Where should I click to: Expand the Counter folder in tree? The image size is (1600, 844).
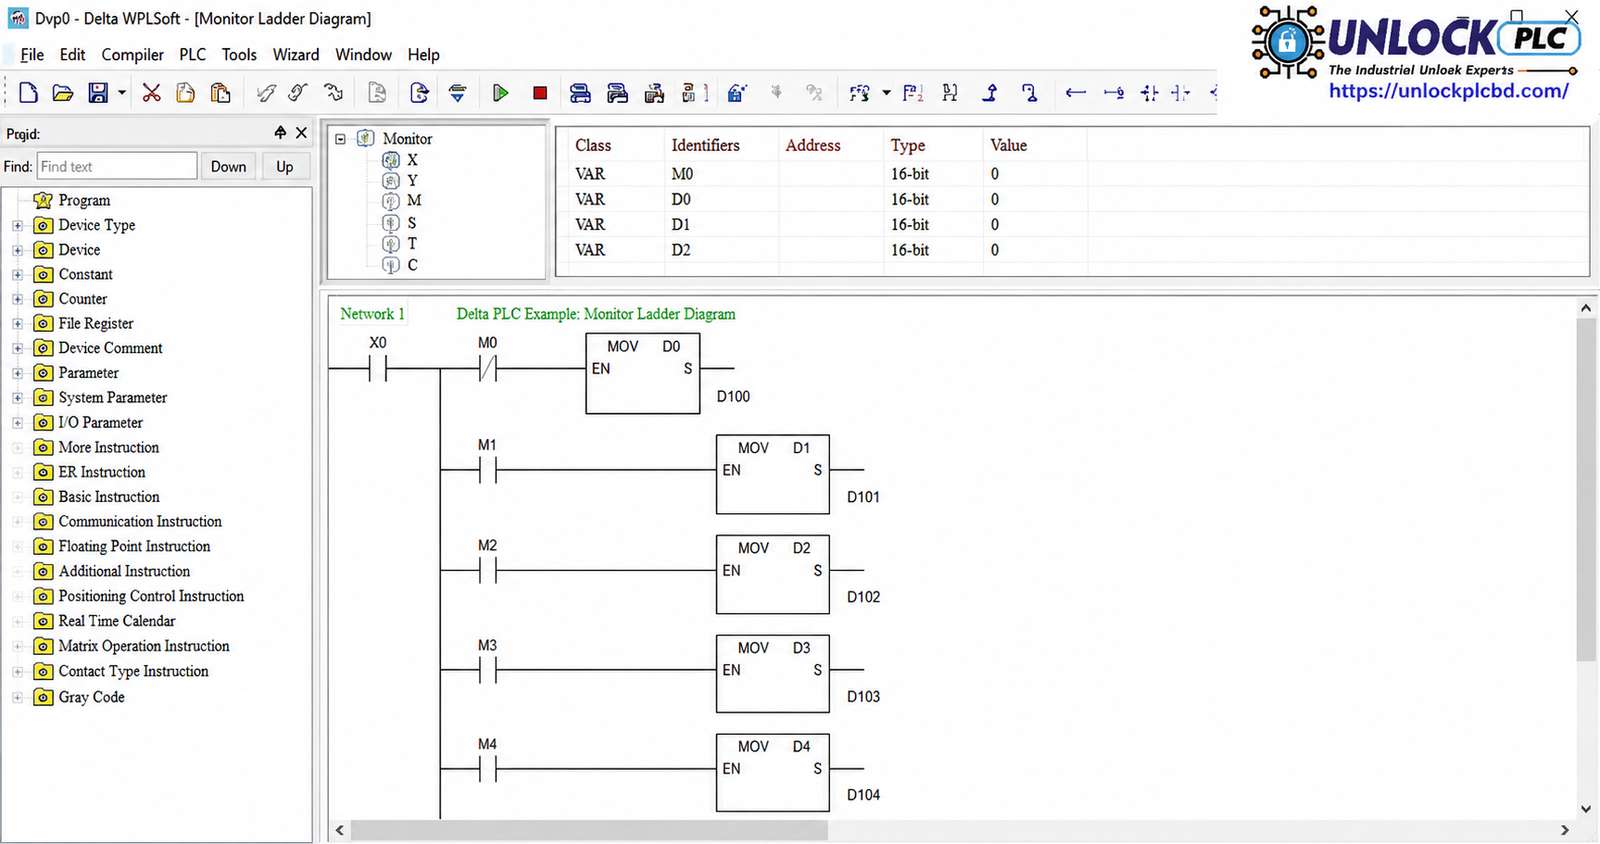tap(17, 299)
